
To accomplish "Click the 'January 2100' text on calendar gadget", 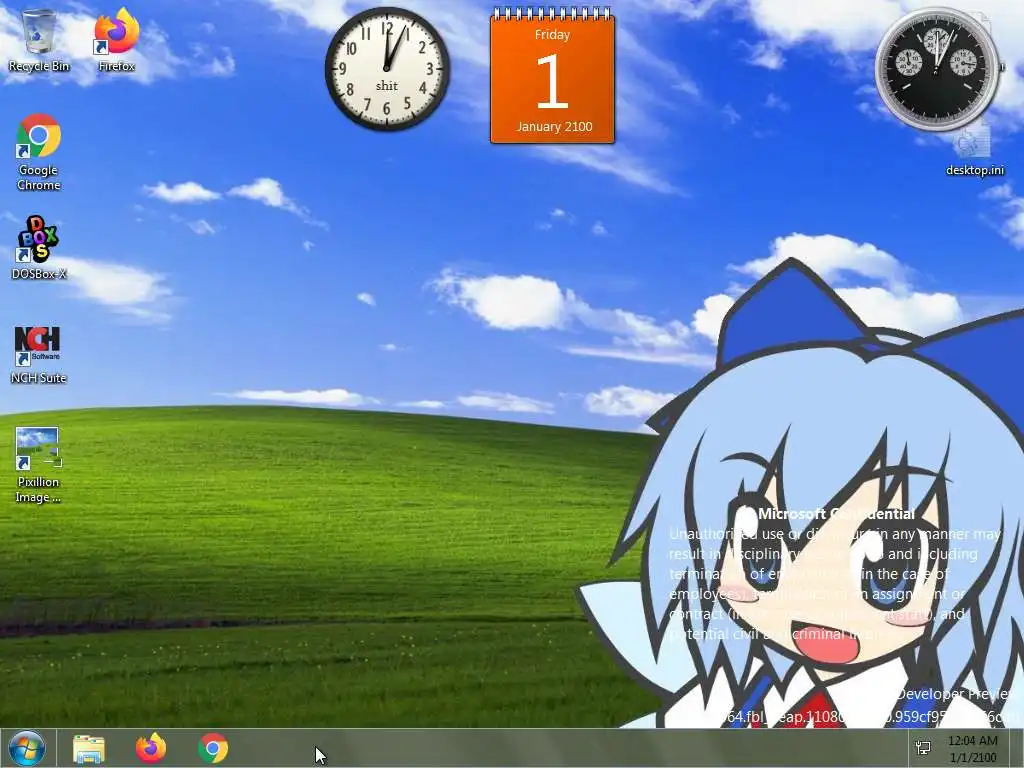I will [x=554, y=127].
